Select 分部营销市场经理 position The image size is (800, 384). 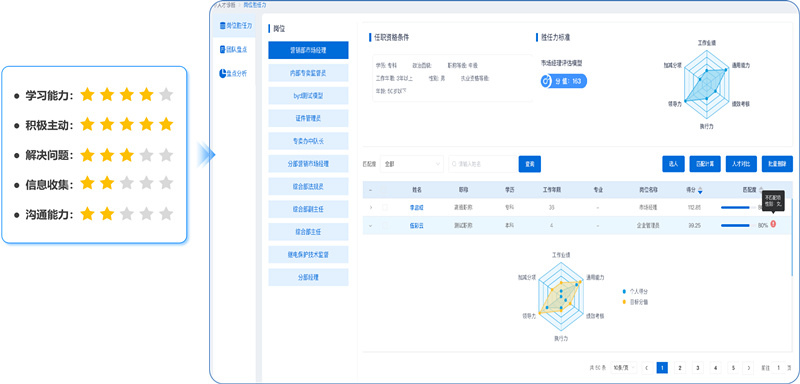[308, 164]
